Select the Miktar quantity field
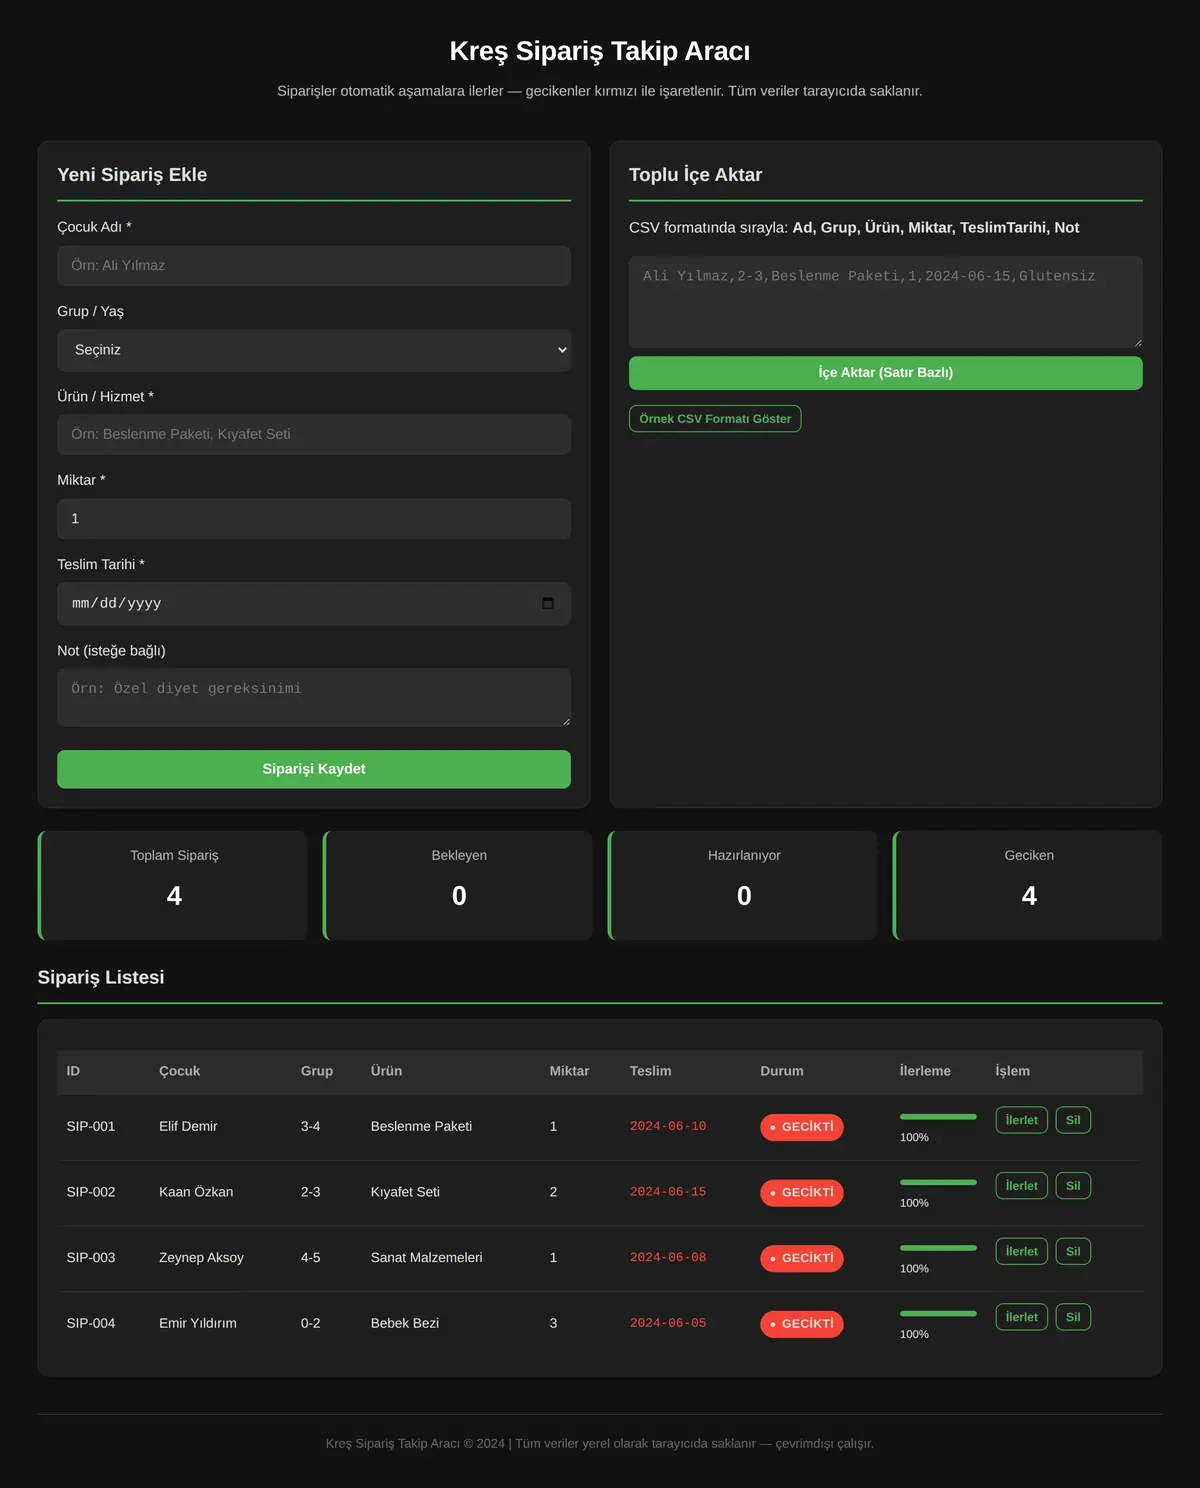Viewport: 1200px width, 1488px height. pyautogui.click(x=314, y=519)
